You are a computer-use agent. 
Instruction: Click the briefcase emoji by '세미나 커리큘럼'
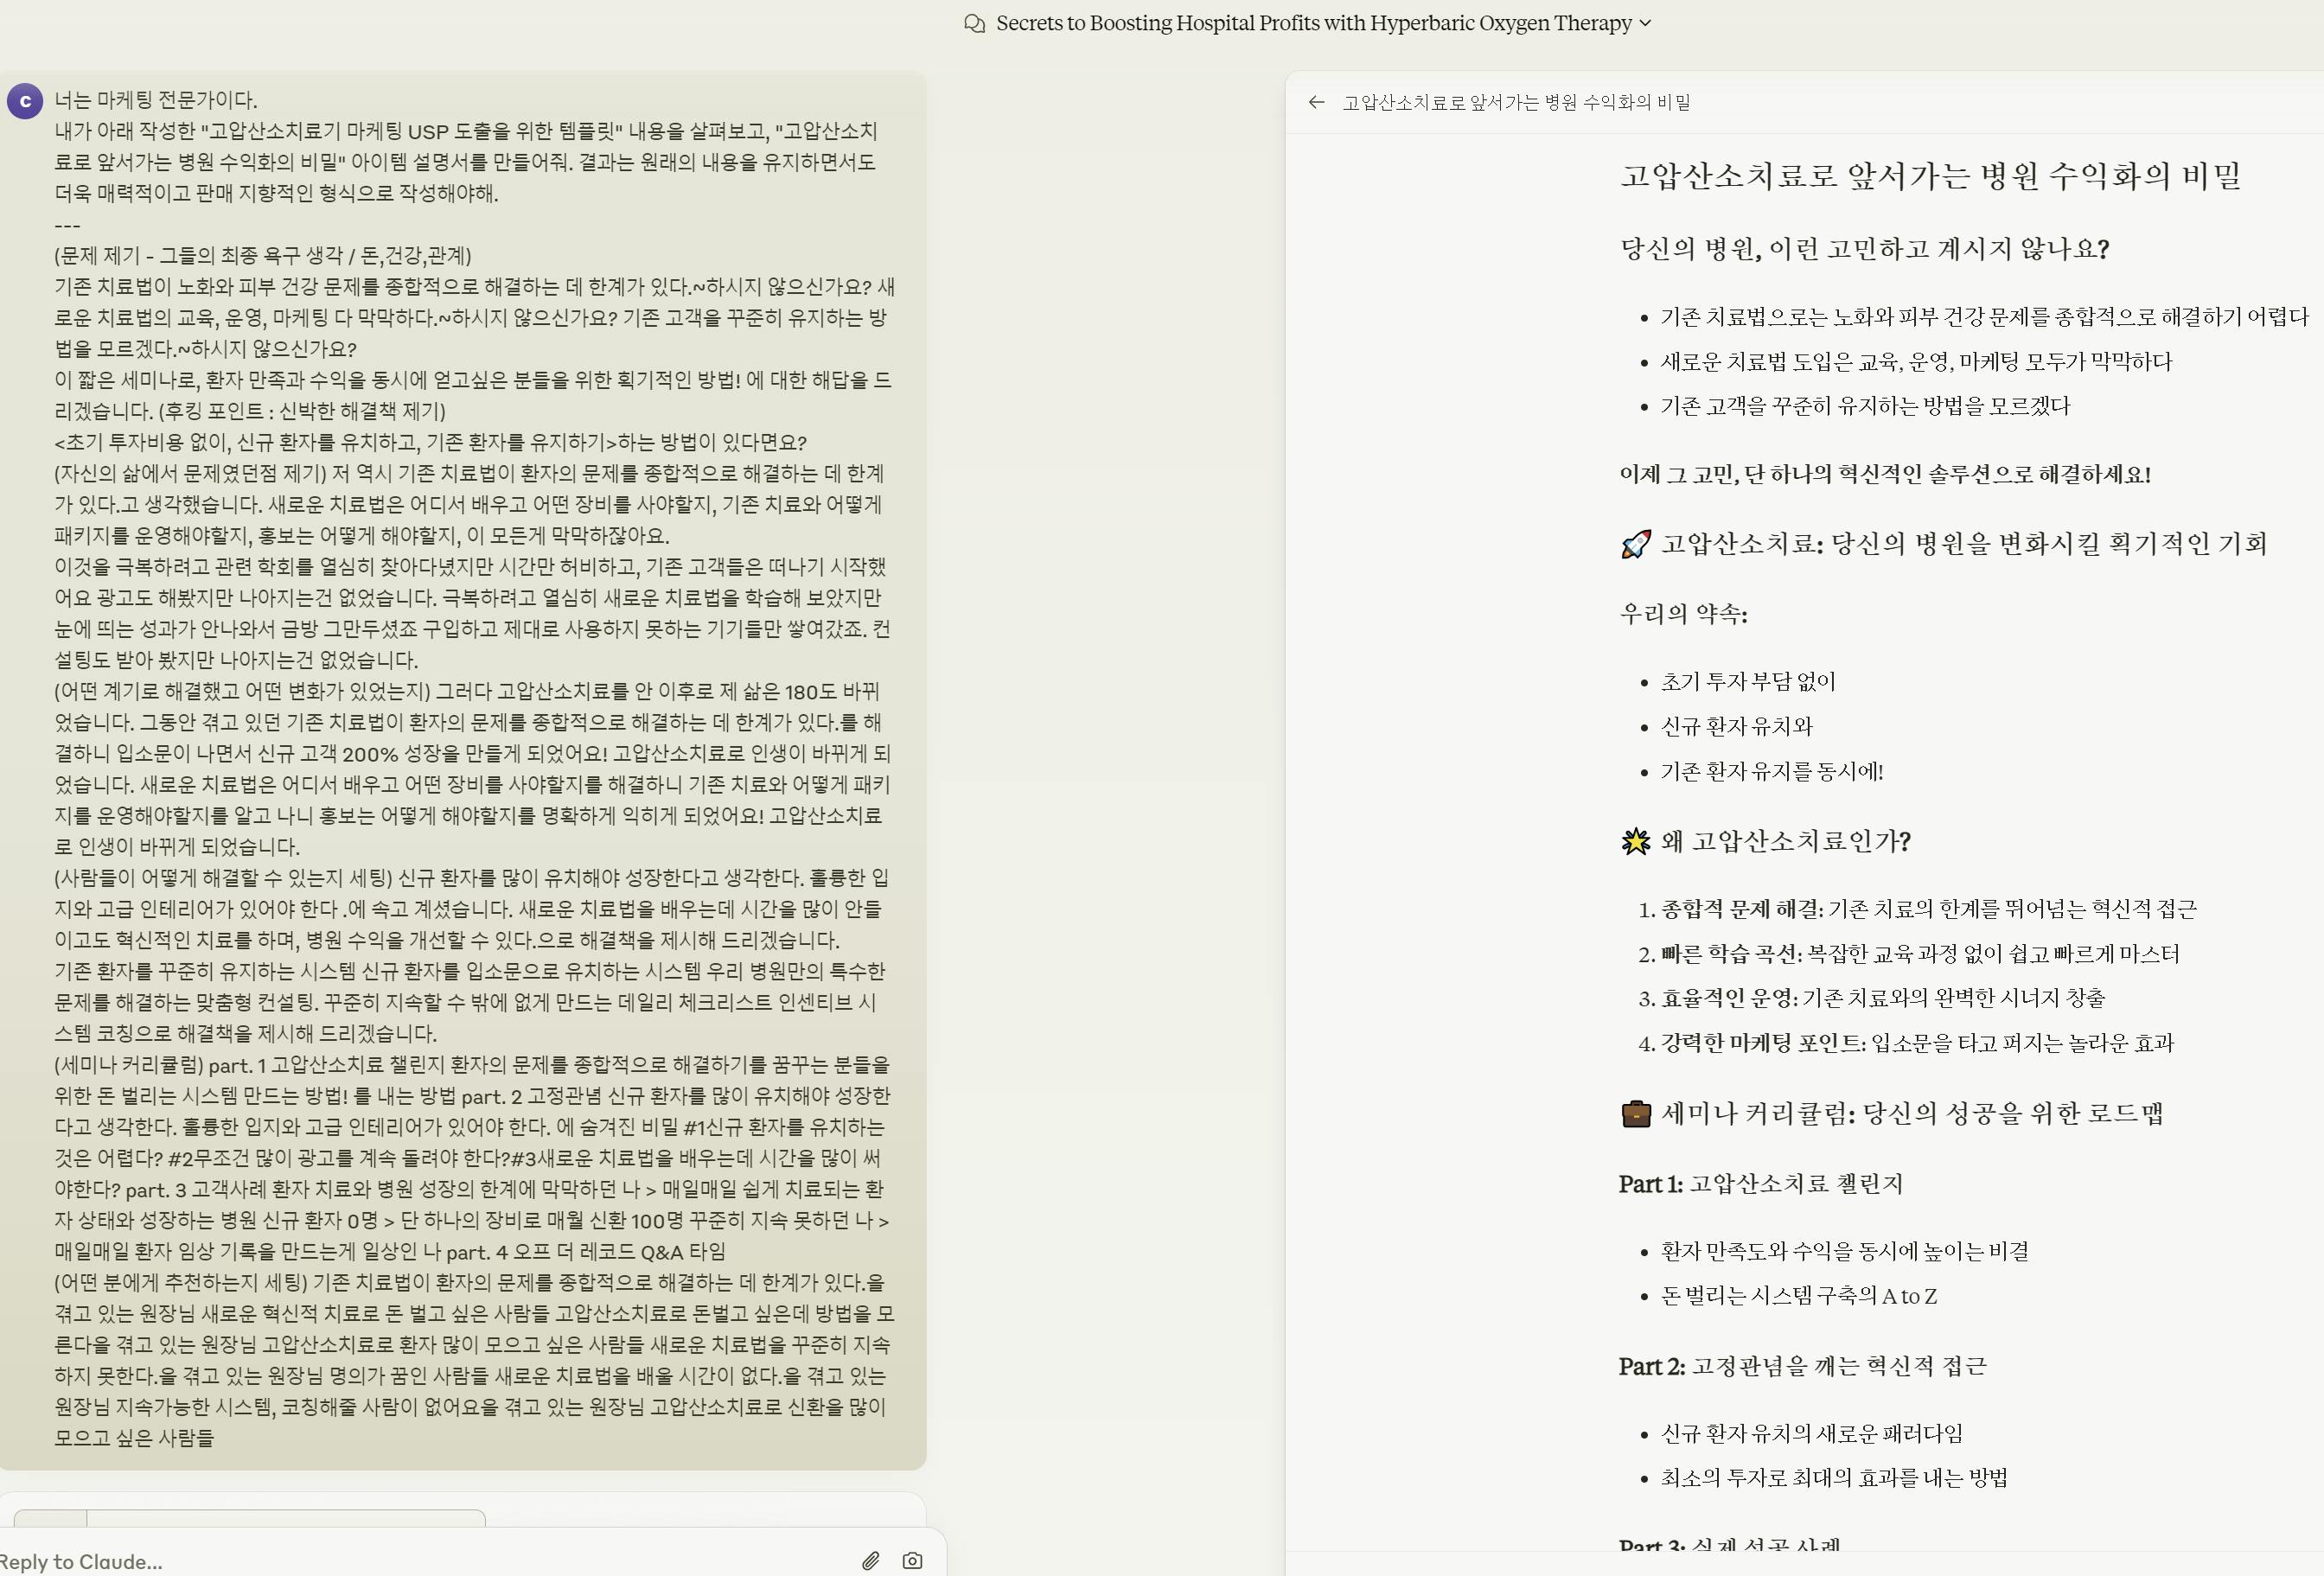(1636, 1113)
